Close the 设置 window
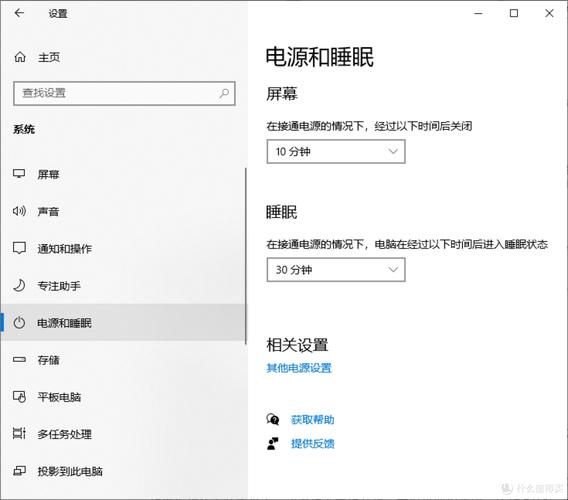Image resolution: width=568 pixels, height=500 pixels. point(549,13)
